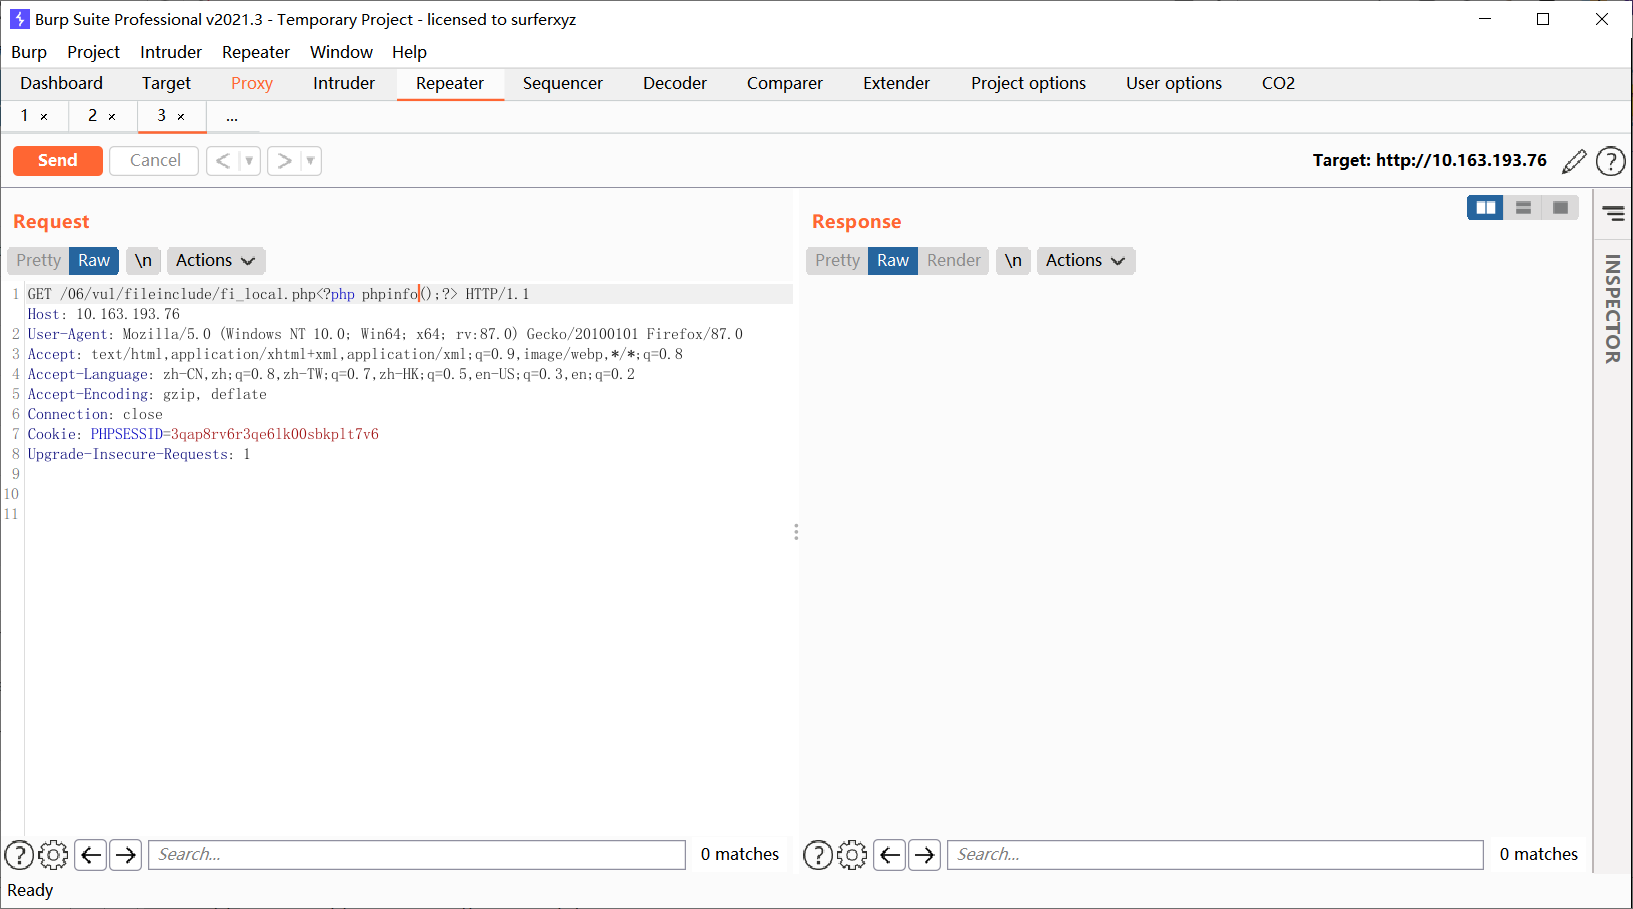The image size is (1633, 909).
Task: Open forward history dropdown arrow
Action: click(x=310, y=161)
